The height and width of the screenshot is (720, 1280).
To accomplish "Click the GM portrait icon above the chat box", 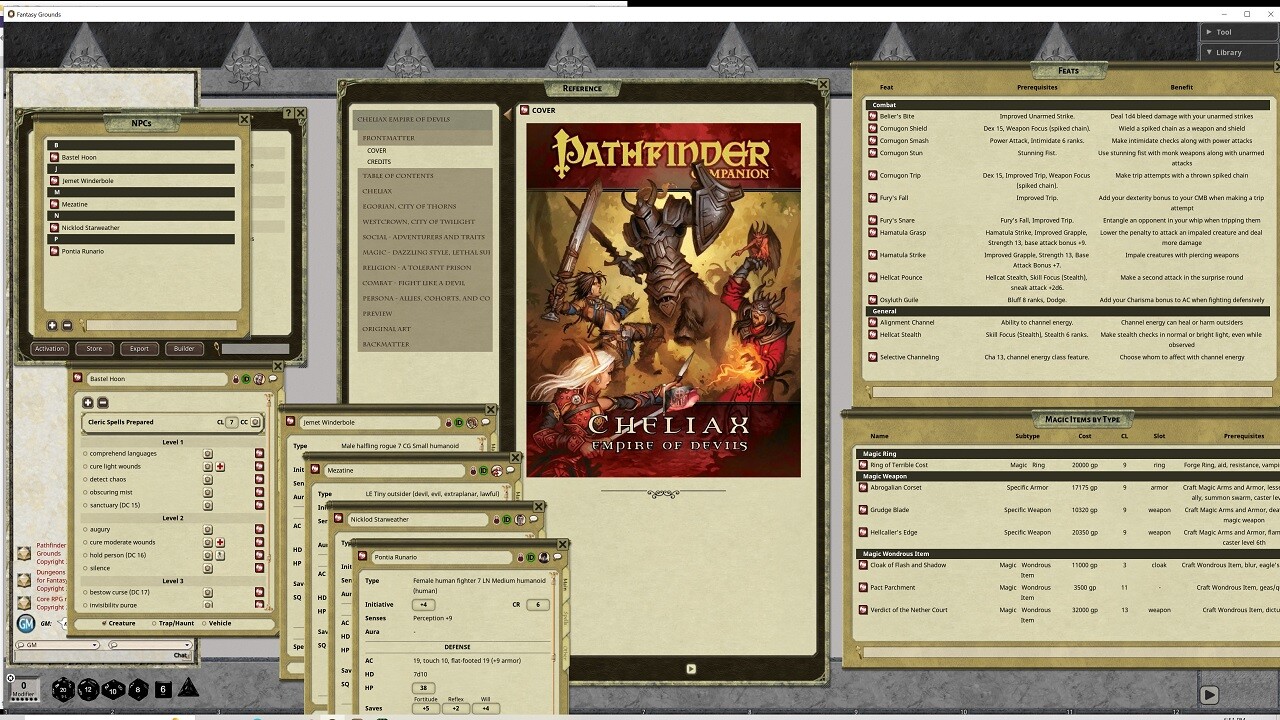I will click(26, 622).
